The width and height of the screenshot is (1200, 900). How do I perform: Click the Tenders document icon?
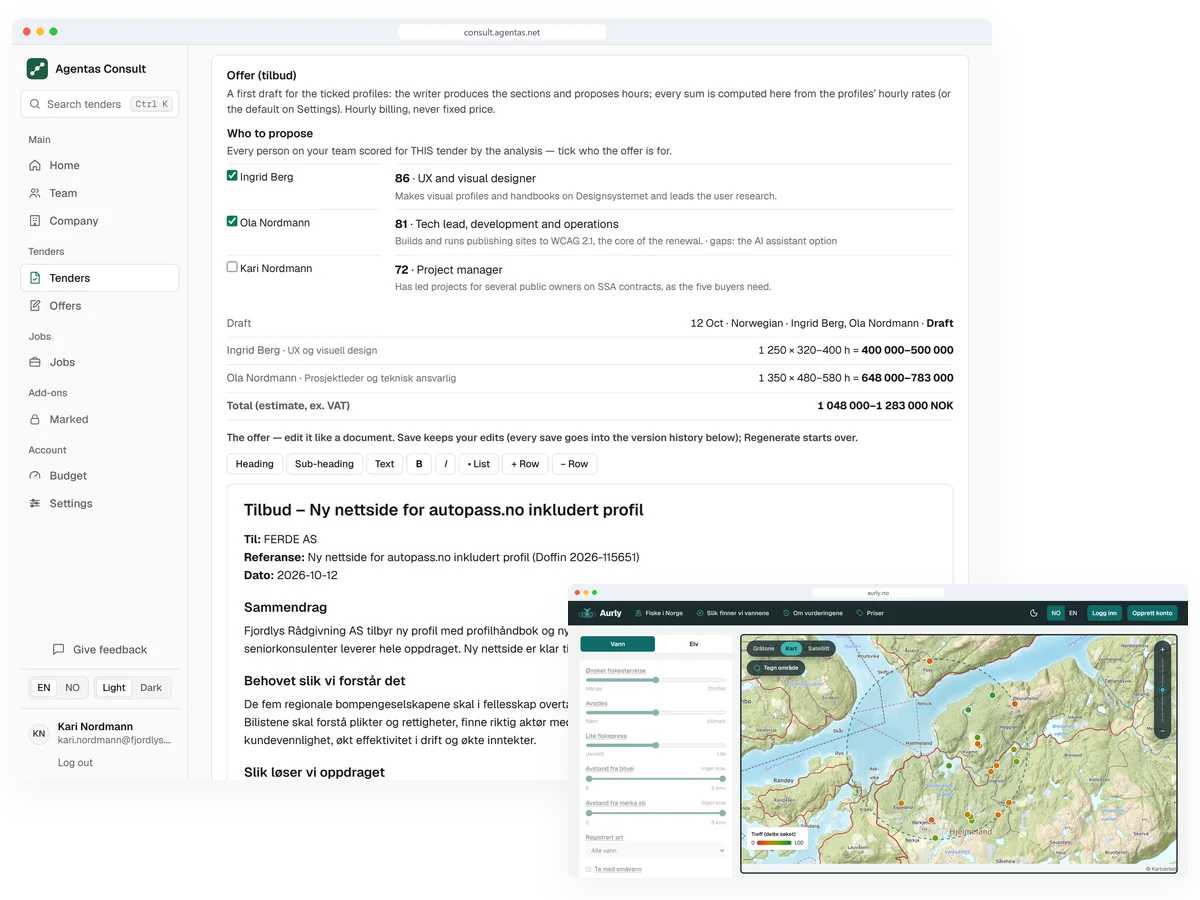pos(35,278)
